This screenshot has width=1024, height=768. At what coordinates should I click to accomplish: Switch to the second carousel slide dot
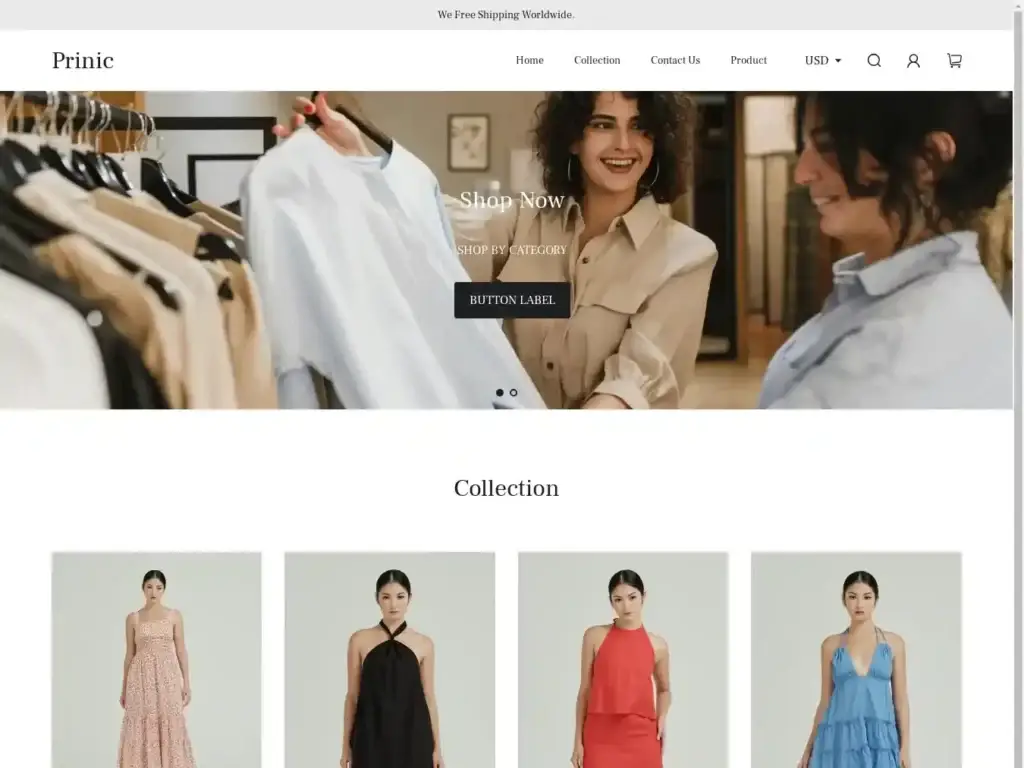pyautogui.click(x=514, y=393)
